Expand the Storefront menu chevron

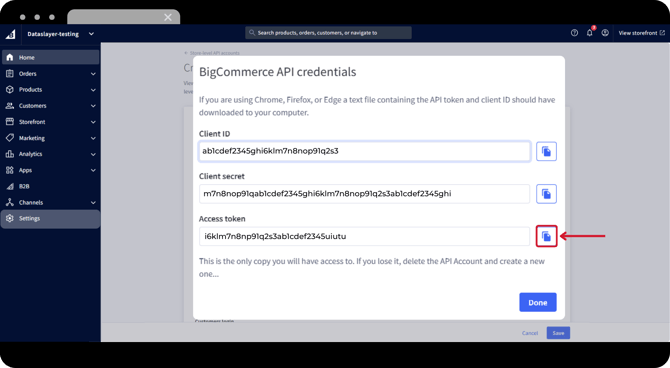click(x=93, y=122)
